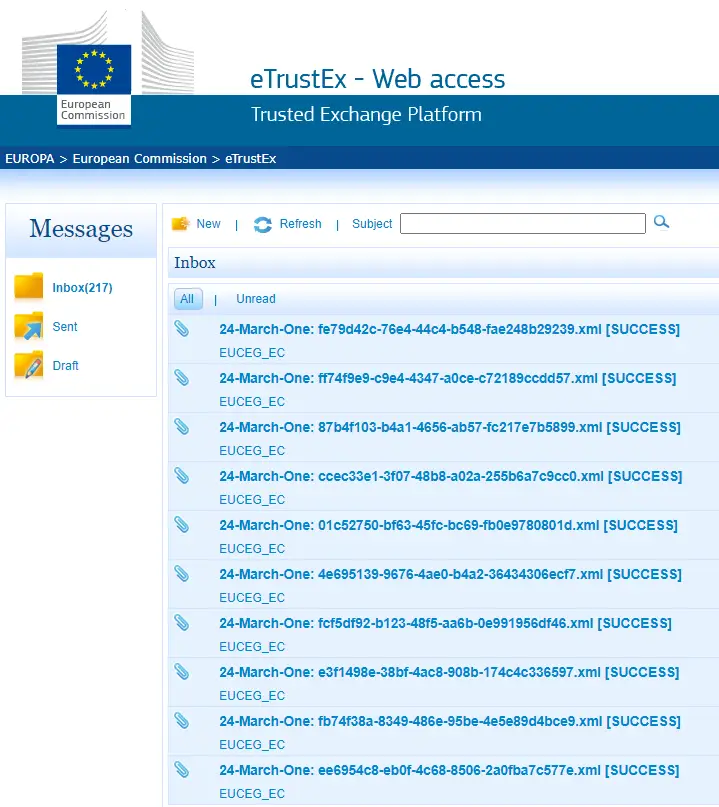719x807 pixels.
Task: Open the Inbox(217) folder link
Action: click(x=82, y=288)
